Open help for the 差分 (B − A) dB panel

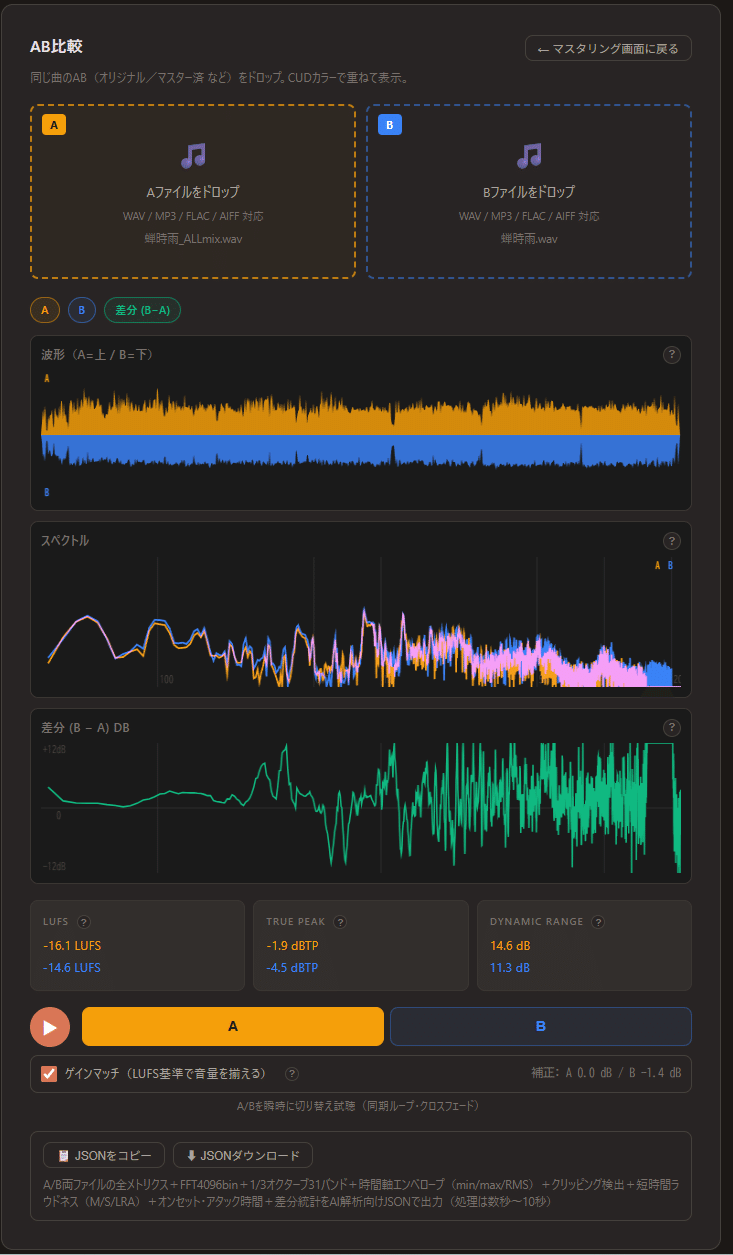pyautogui.click(x=672, y=728)
